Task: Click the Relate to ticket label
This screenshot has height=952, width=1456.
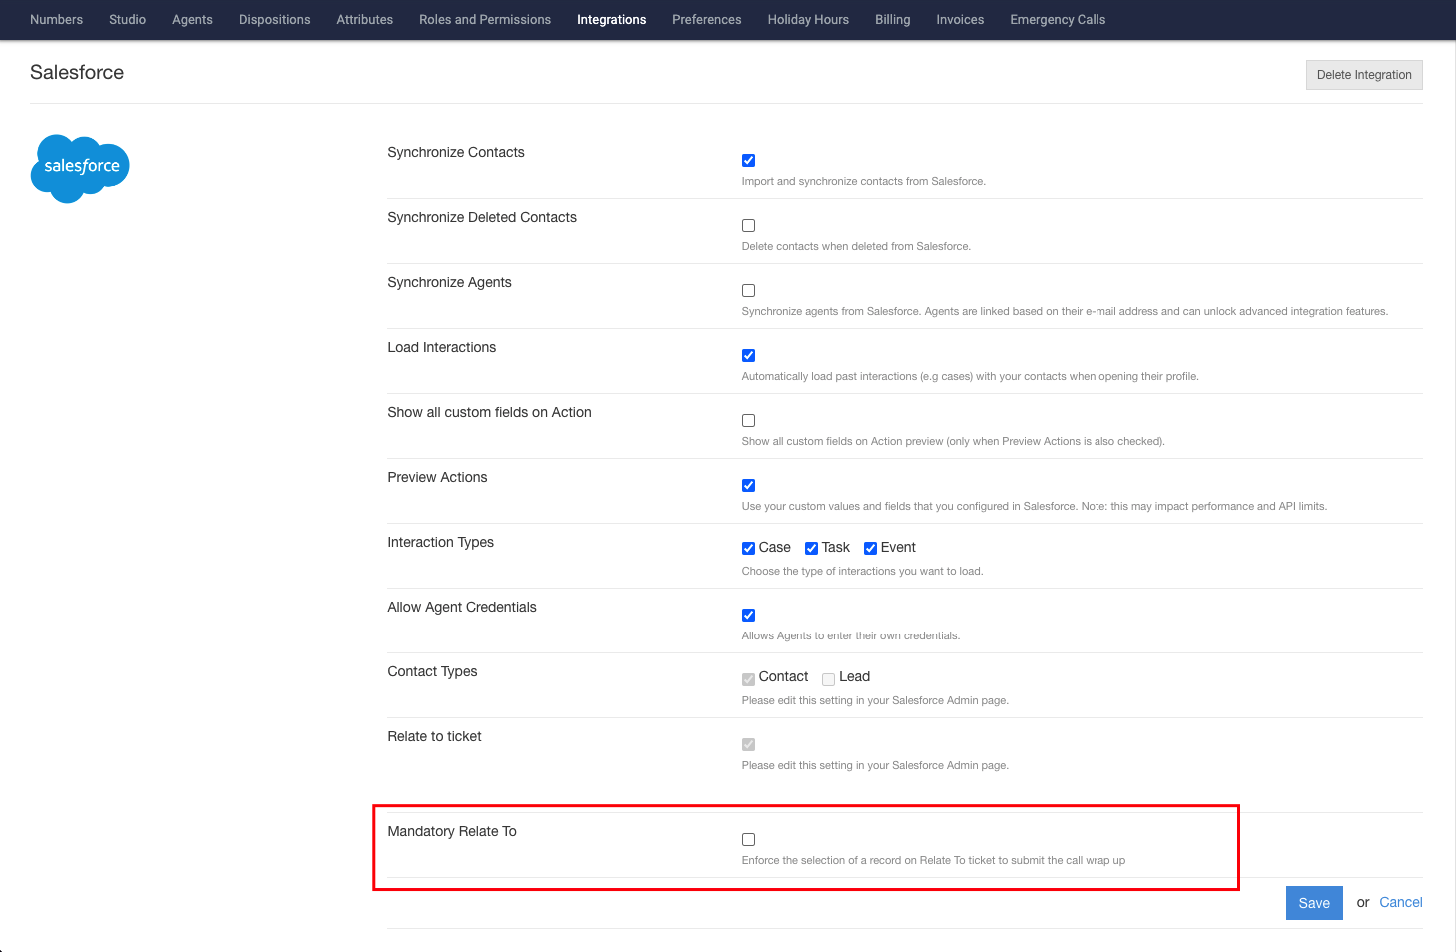Action: point(434,736)
